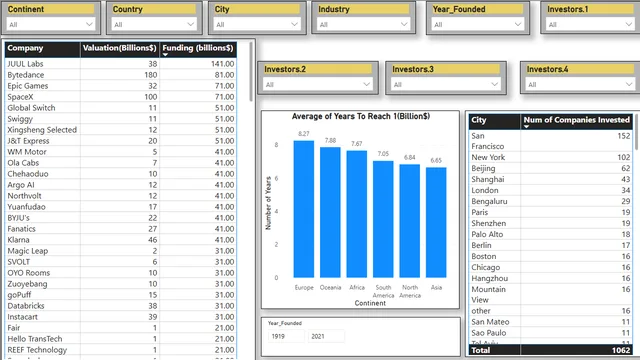The width and height of the screenshot is (640, 360).
Task: Open the Investors.4 filter dropdown
Action: pos(580,84)
